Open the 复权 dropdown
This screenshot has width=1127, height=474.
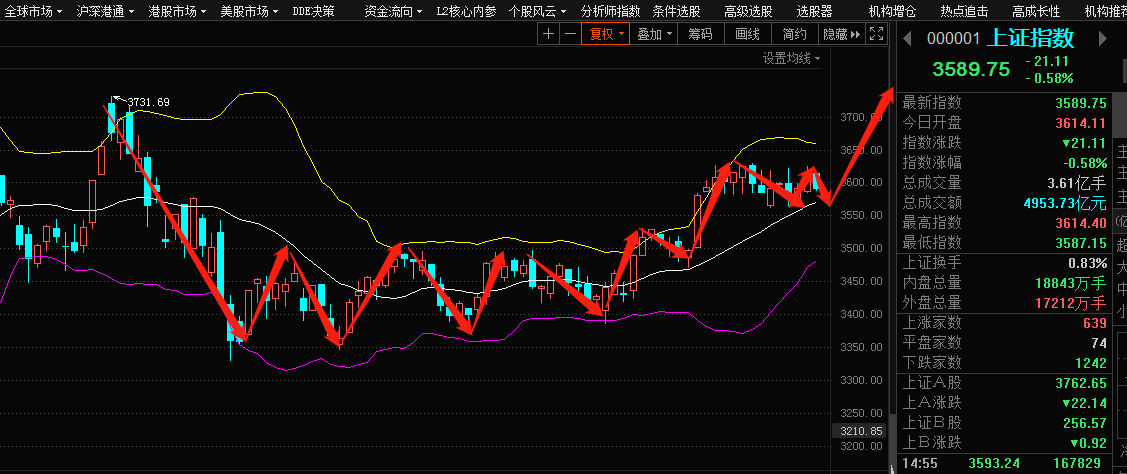pyautogui.click(x=606, y=34)
